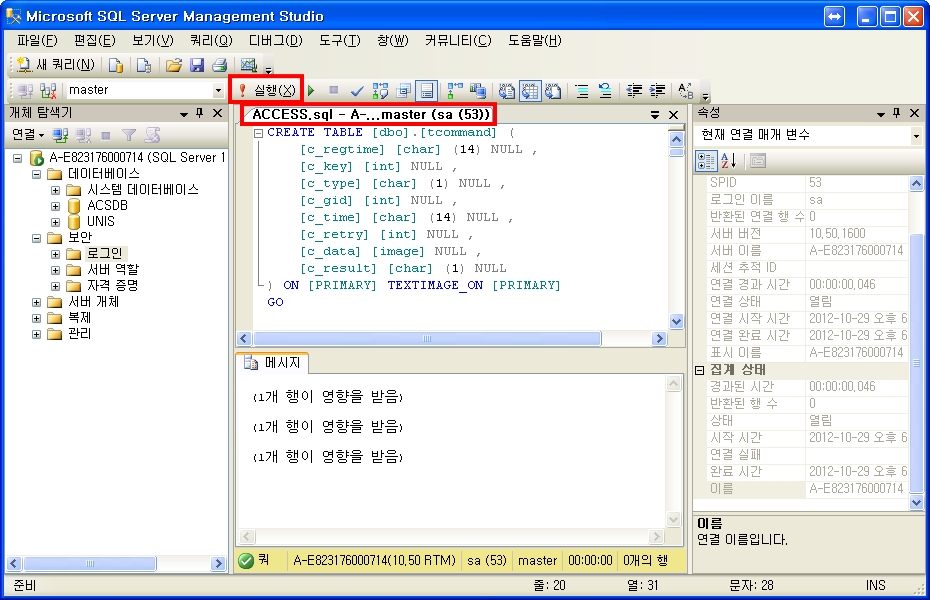
Task: Expand the 로그인 folder
Action: click(x=55, y=254)
